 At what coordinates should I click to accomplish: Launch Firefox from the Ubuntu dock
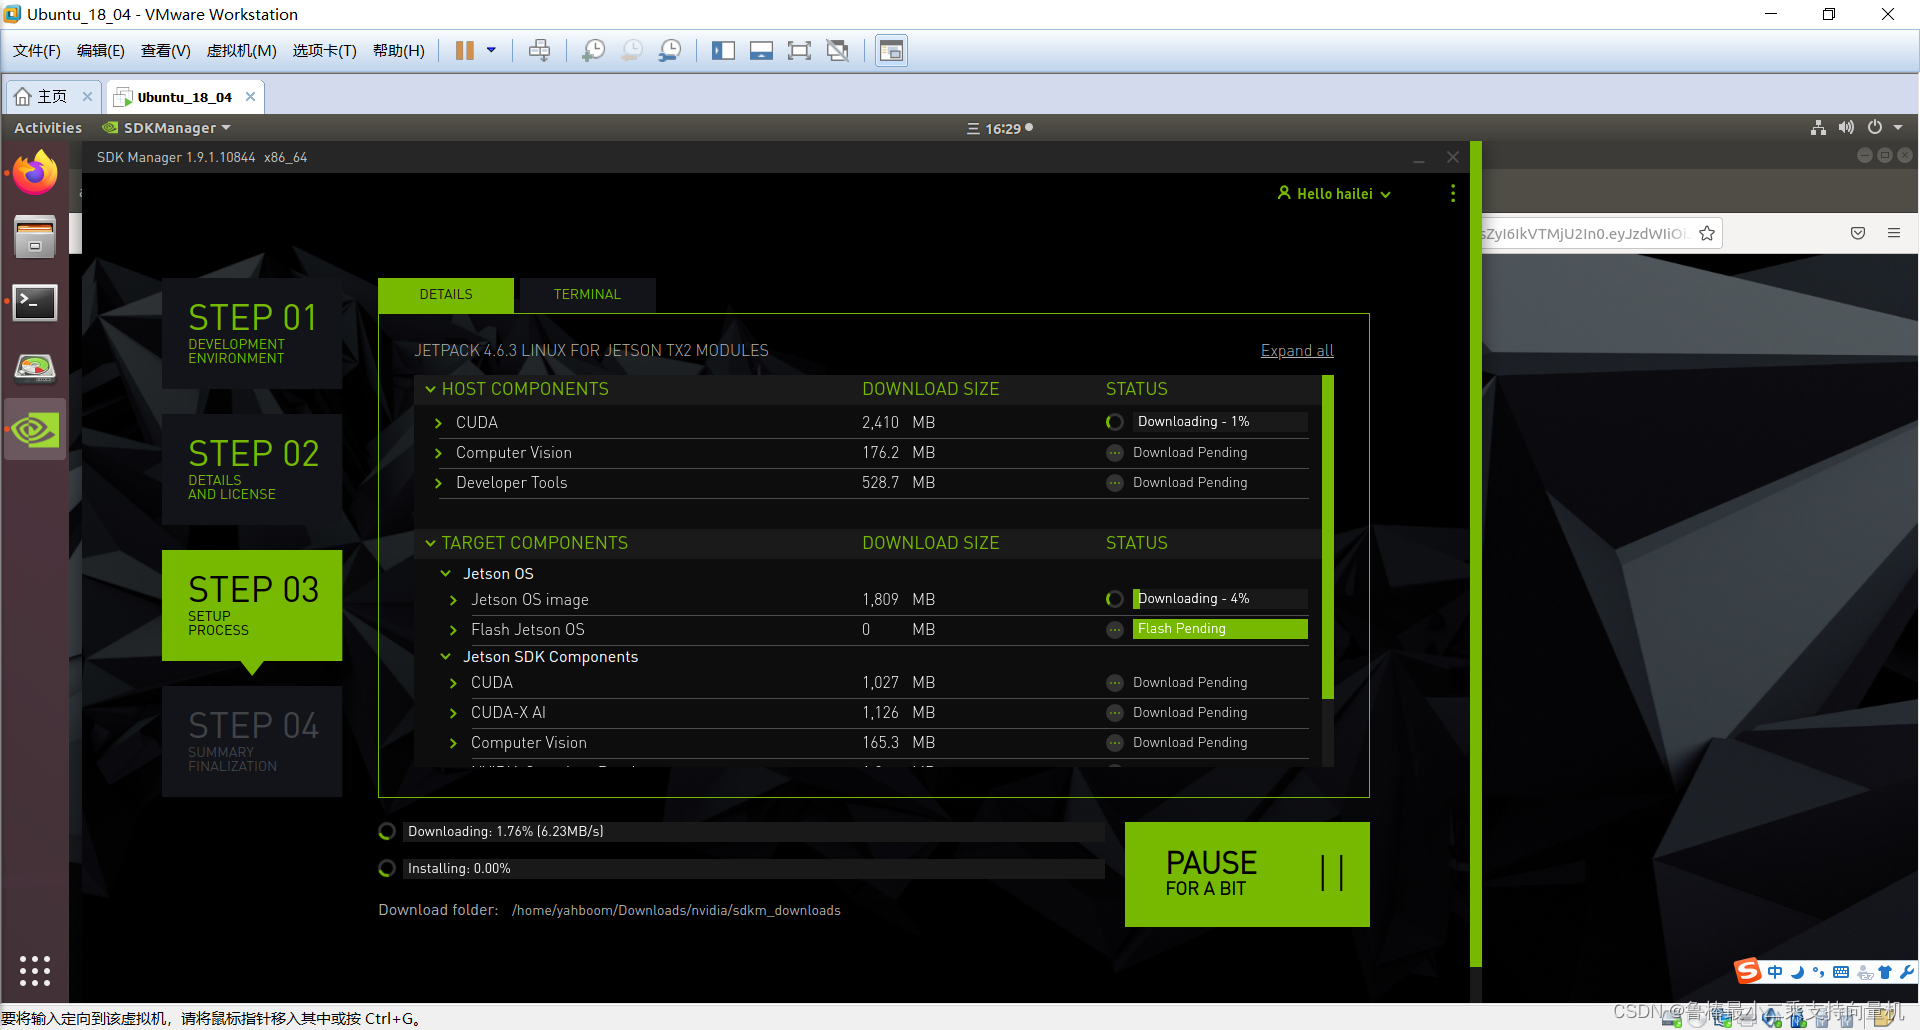click(x=35, y=173)
